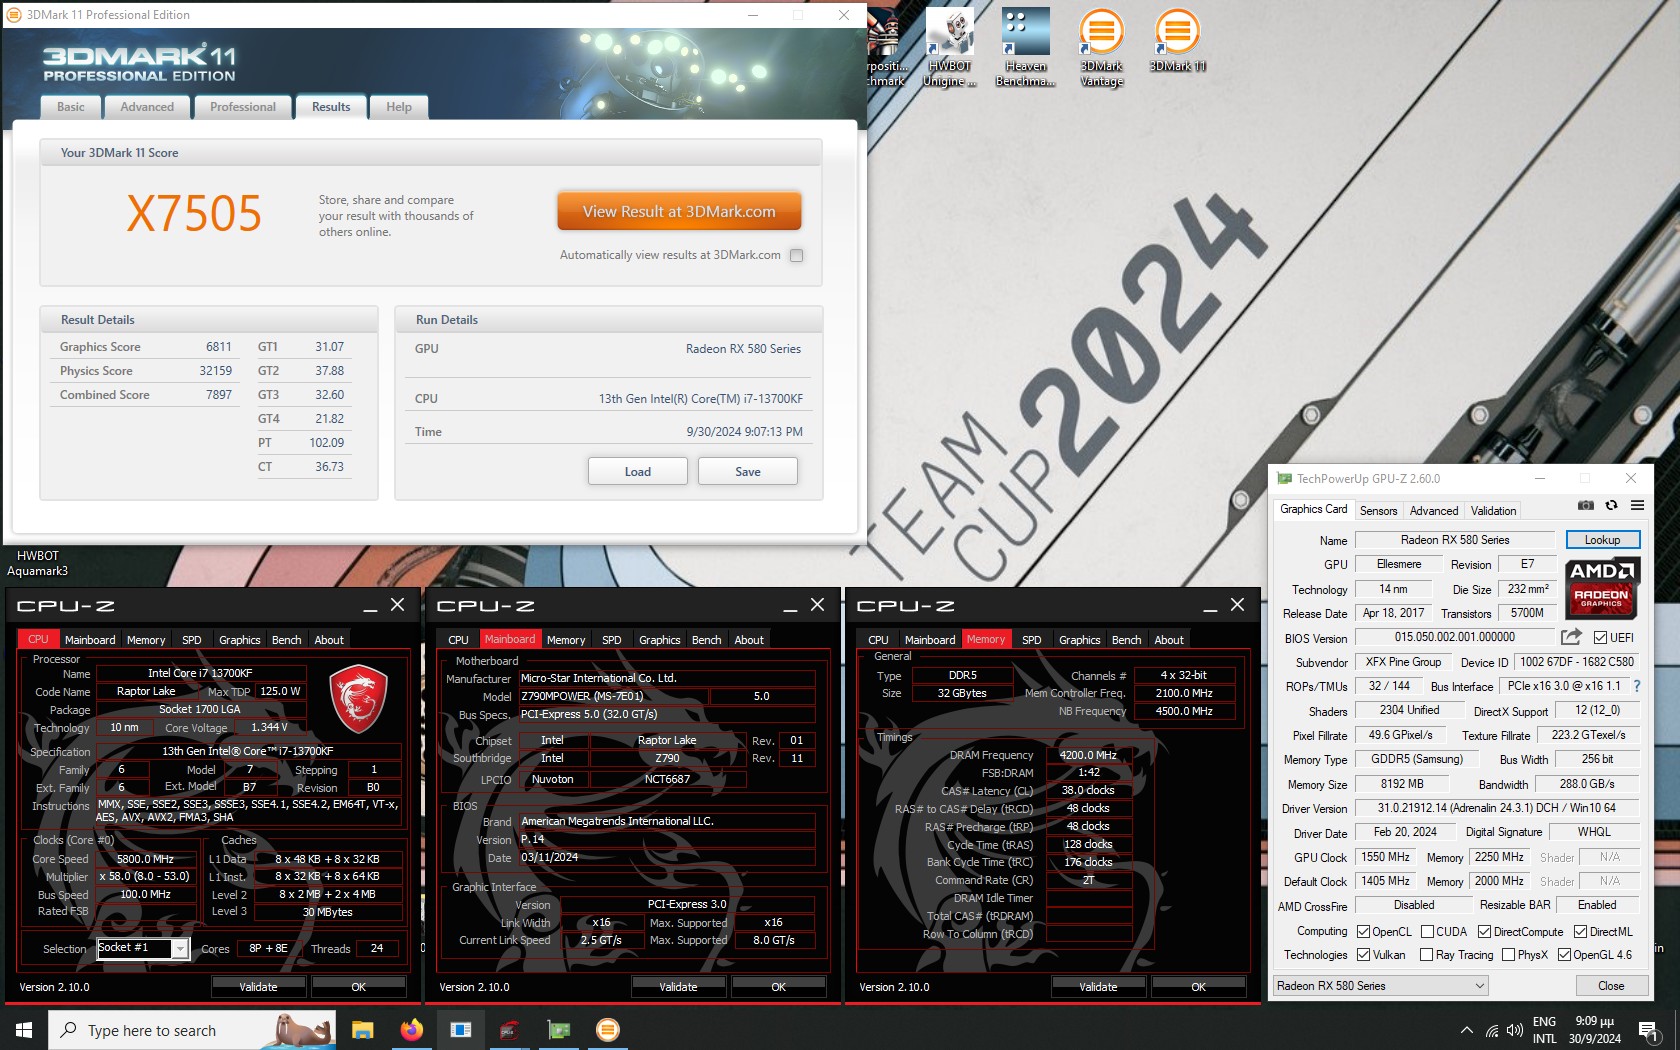Toggle automatically view results at 3DMark.com
Image resolution: width=1680 pixels, height=1050 pixels.
click(797, 255)
